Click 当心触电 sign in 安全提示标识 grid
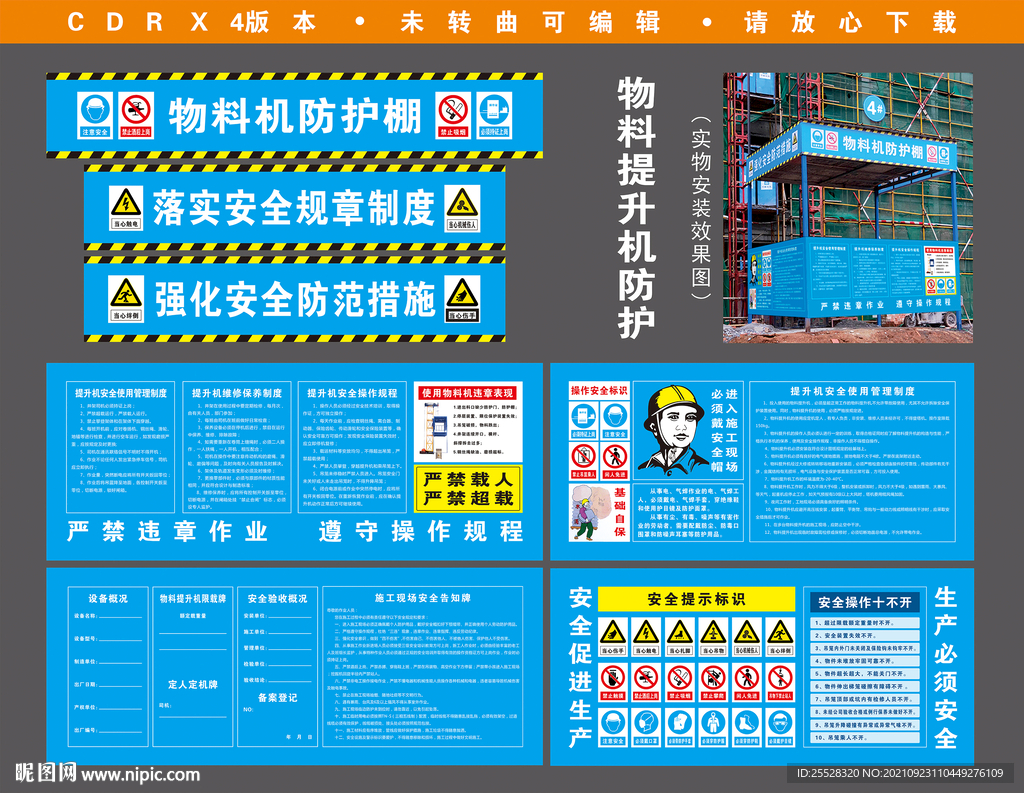Image resolution: width=1024 pixels, height=793 pixels. [646, 637]
